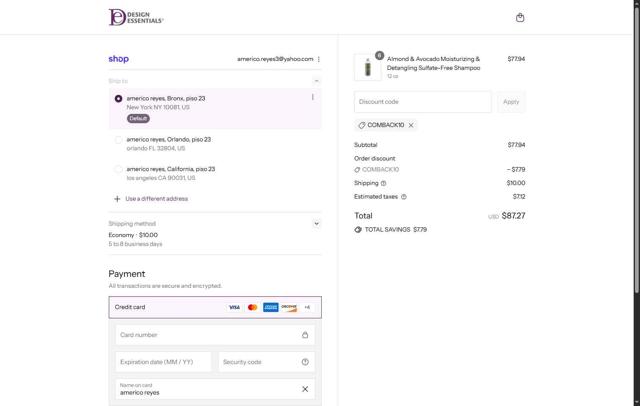The width and height of the screenshot is (640, 406).
Task: Focus the Expiration date field
Action: click(x=163, y=362)
